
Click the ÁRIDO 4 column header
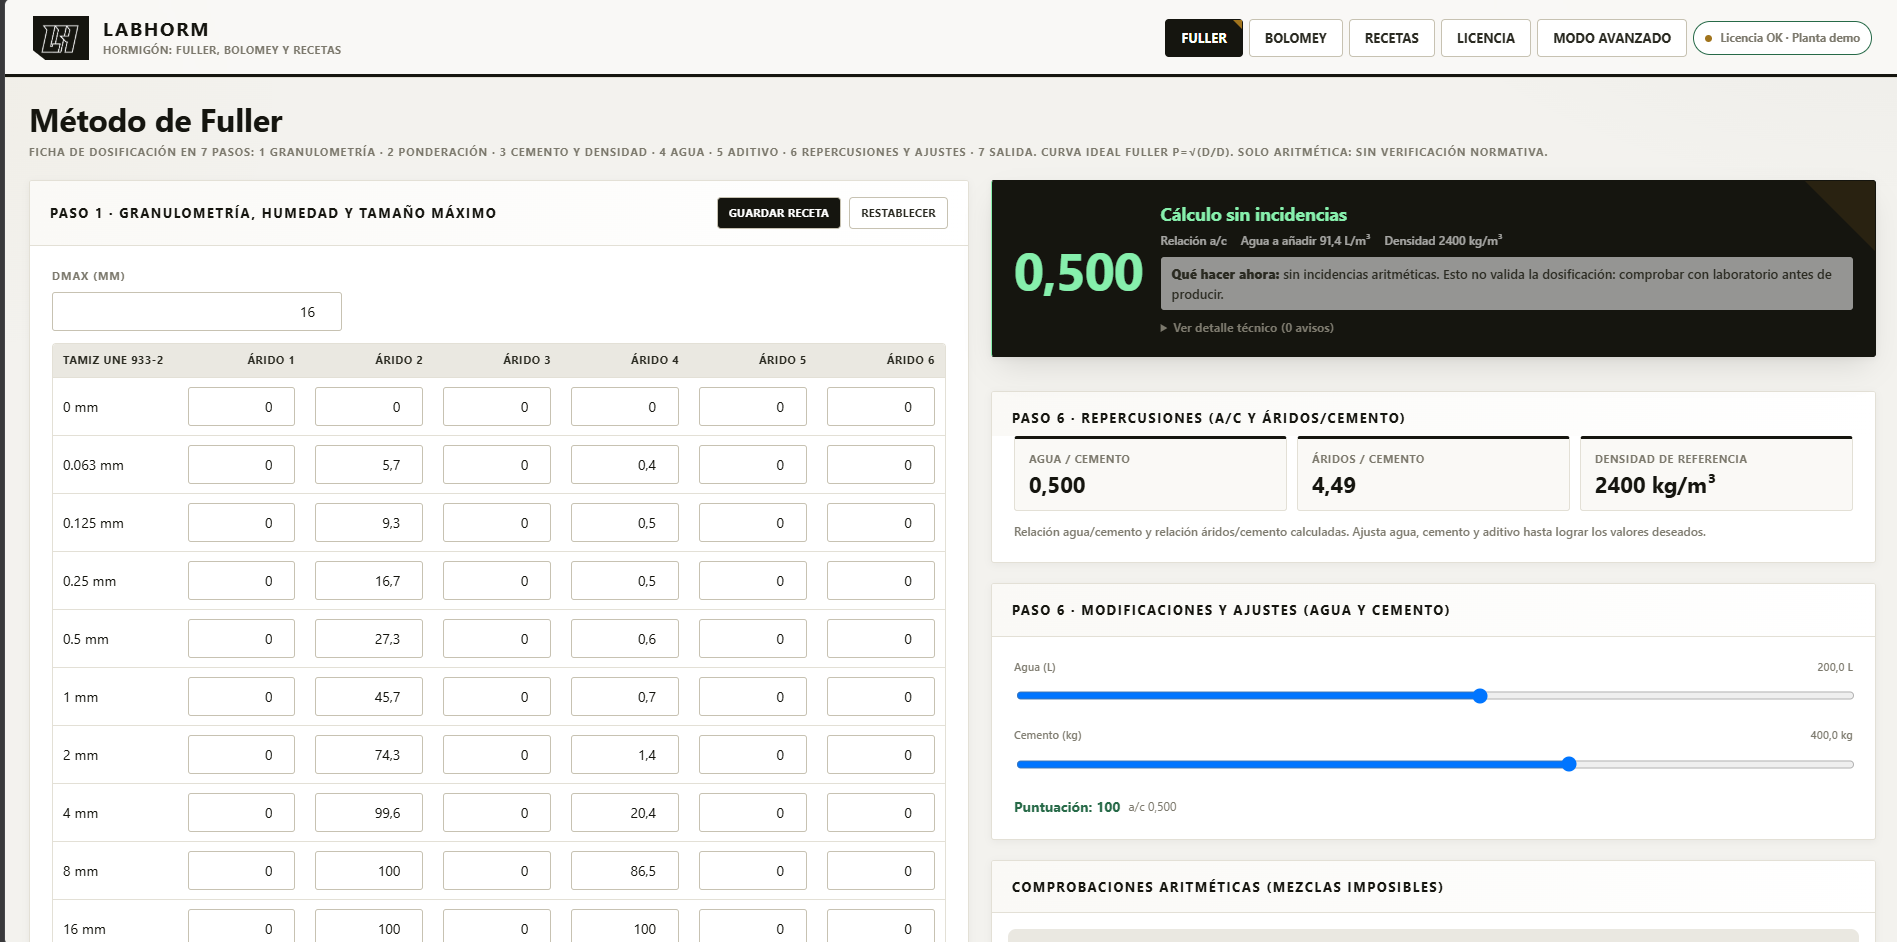coord(654,360)
